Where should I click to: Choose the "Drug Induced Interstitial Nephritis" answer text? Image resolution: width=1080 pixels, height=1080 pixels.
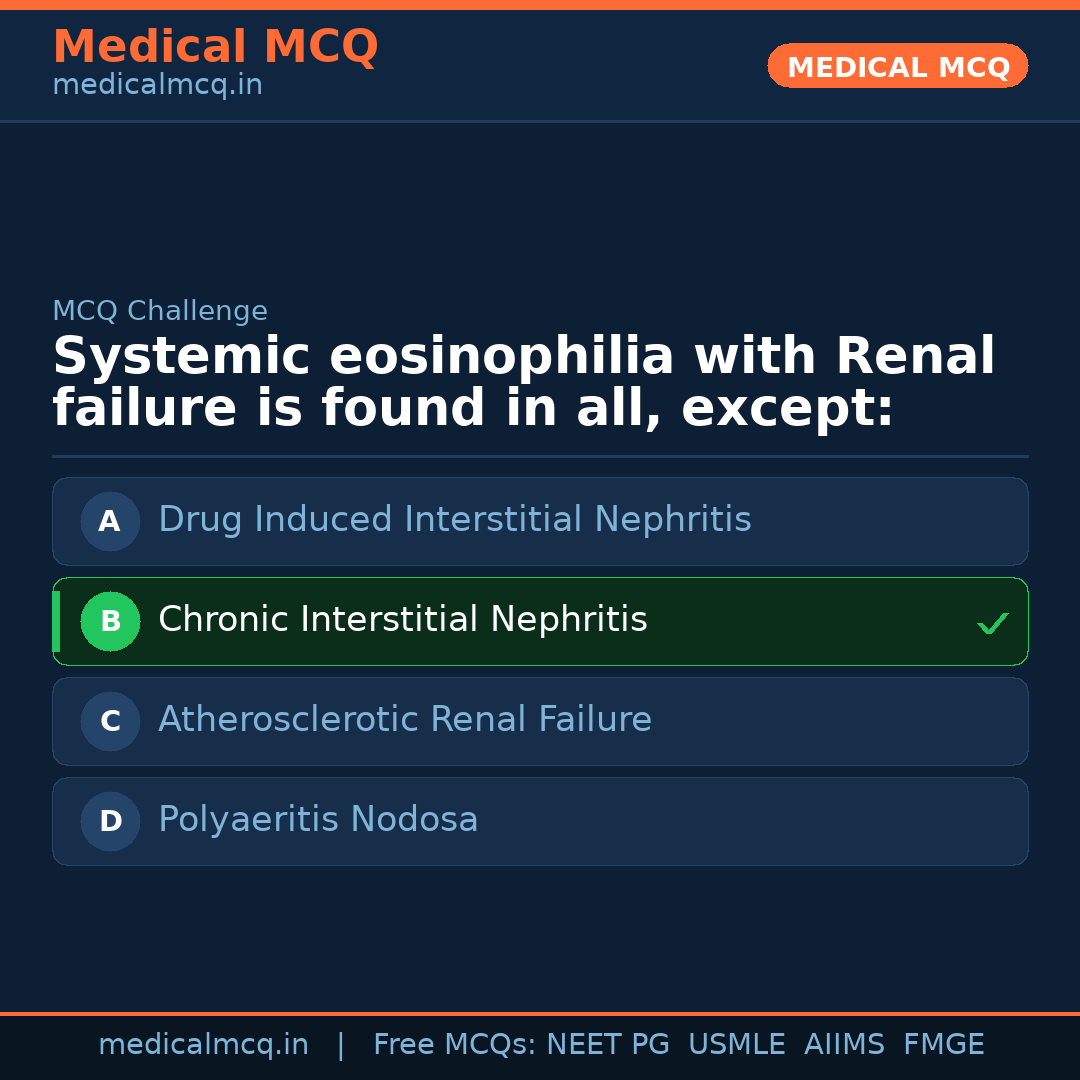(454, 520)
